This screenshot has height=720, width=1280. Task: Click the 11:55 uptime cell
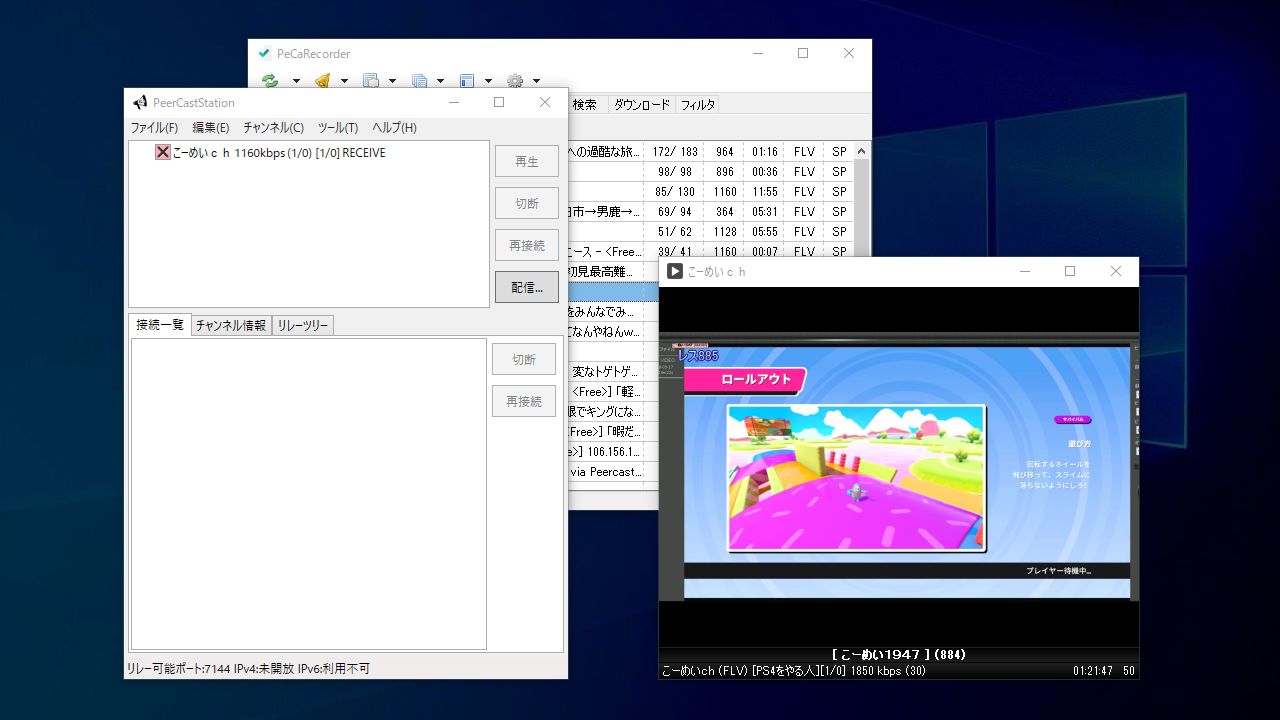pyautogui.click(x=765, y=192)
